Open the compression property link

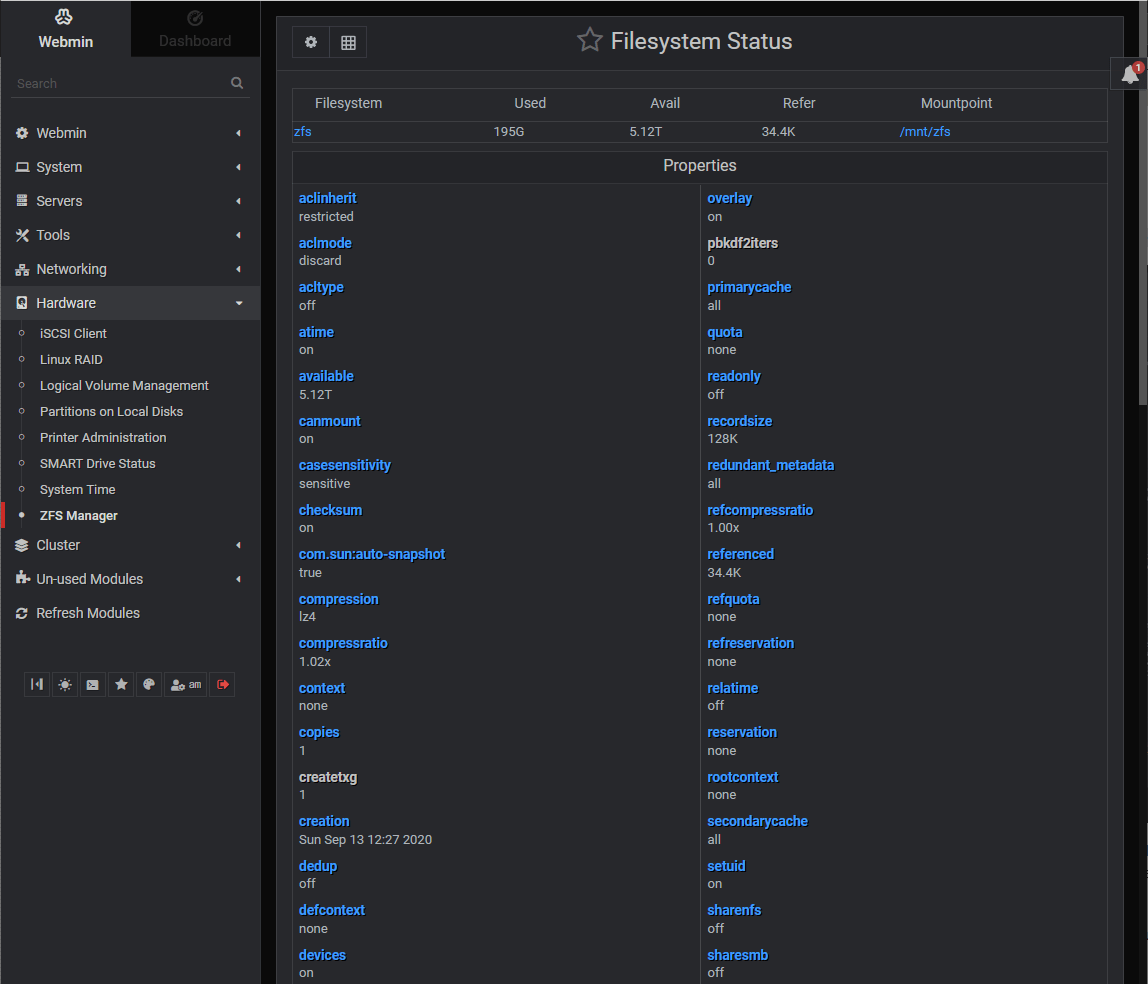click(x=338, y=598)
